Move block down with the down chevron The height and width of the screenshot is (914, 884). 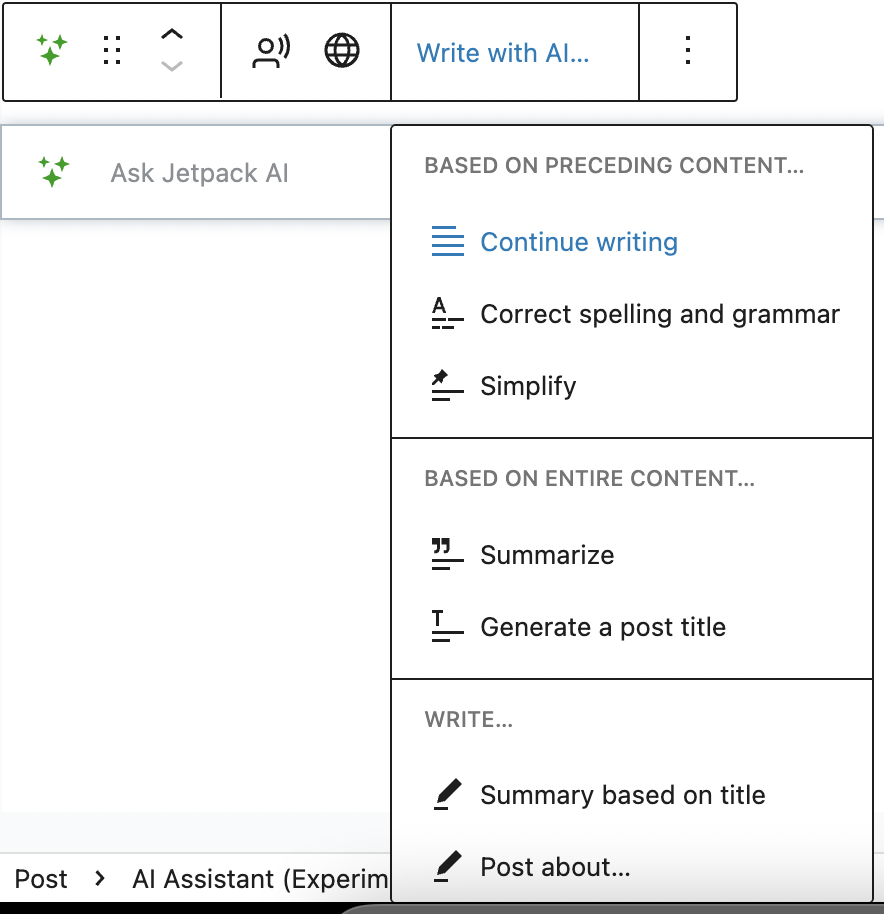pyautogui.click(x=172, y=66)
